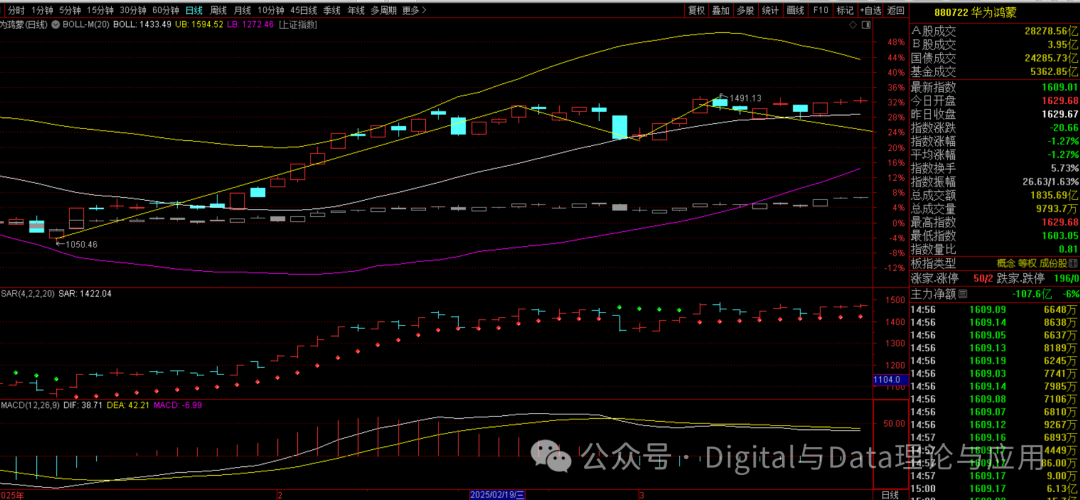Click the 今日开盘 value 1629.68

(1058, 101)
